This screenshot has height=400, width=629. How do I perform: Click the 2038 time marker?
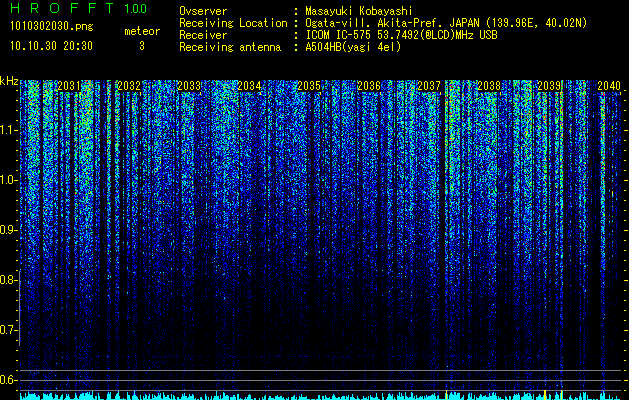click(489, 86)
